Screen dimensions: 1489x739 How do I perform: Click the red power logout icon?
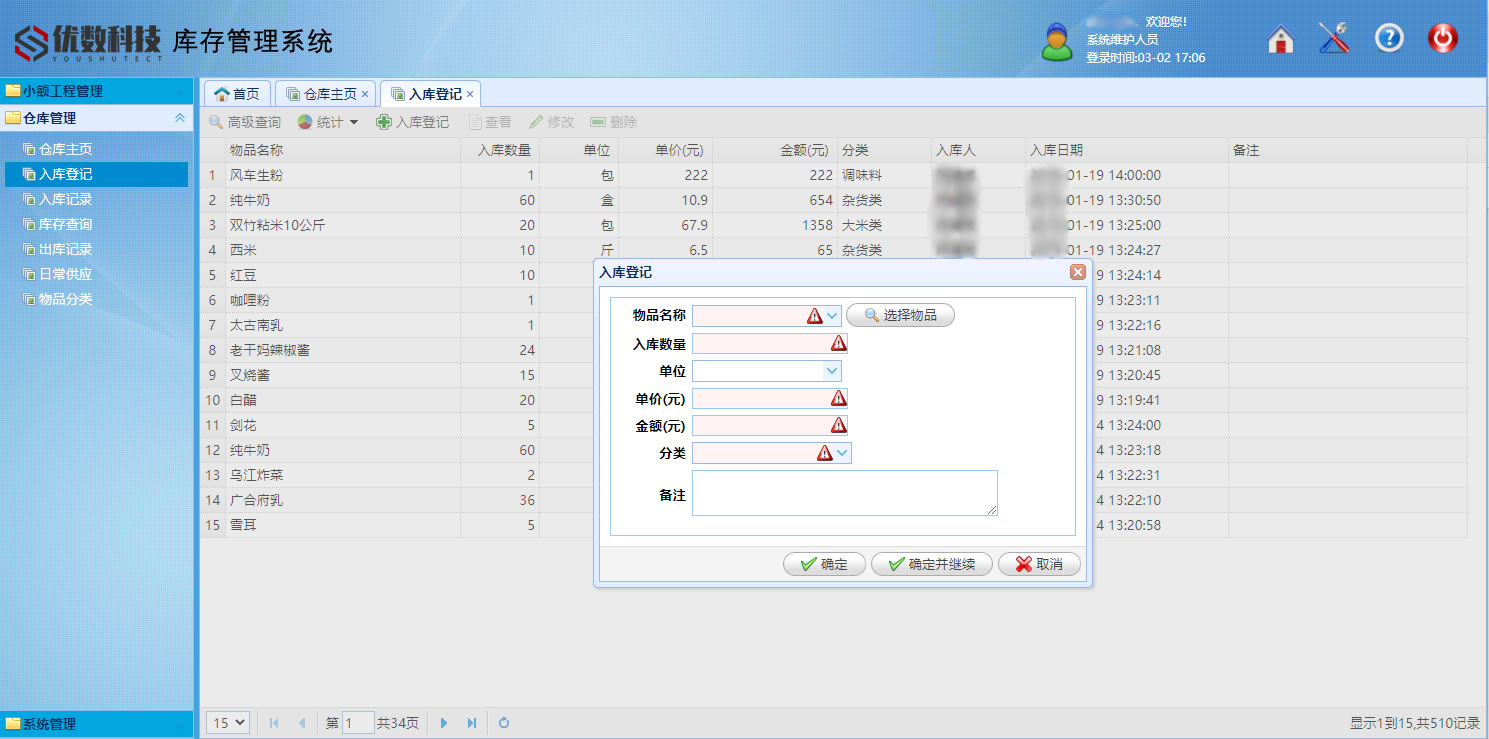[1442, 39]
